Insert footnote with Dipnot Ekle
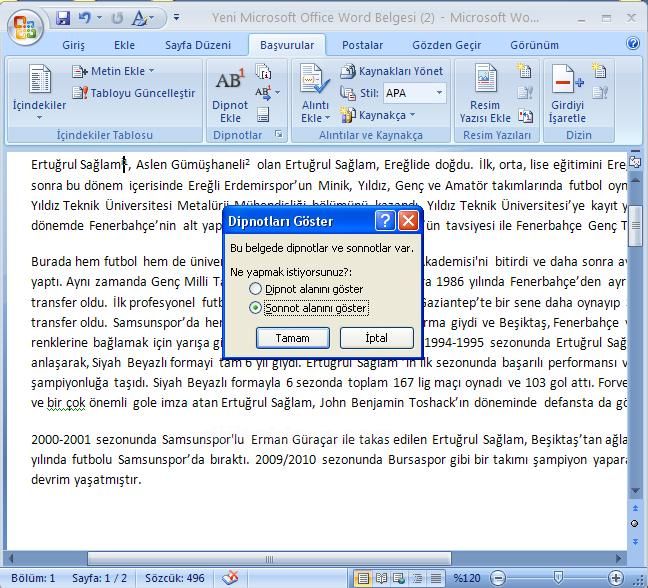 230,95
